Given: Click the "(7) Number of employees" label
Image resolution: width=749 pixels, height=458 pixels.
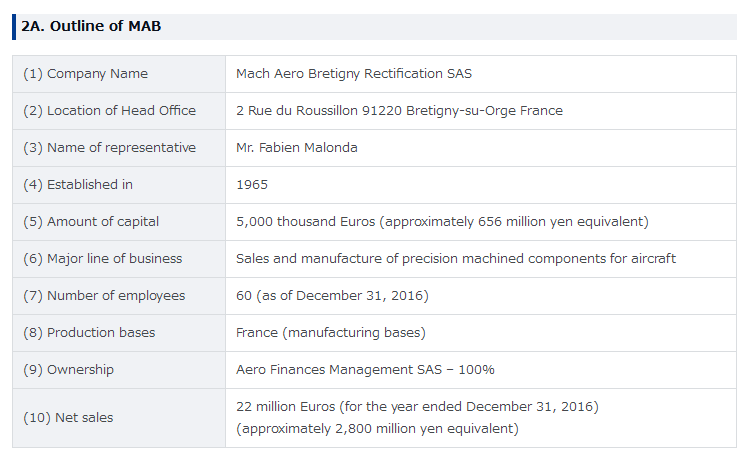Looking at the screenshot, I should [x=104, y=295].
